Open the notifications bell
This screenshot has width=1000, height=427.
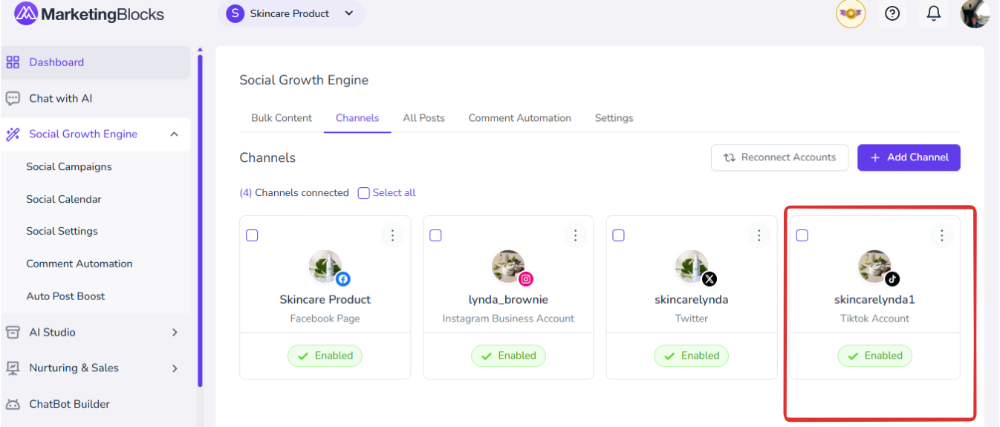933,14
